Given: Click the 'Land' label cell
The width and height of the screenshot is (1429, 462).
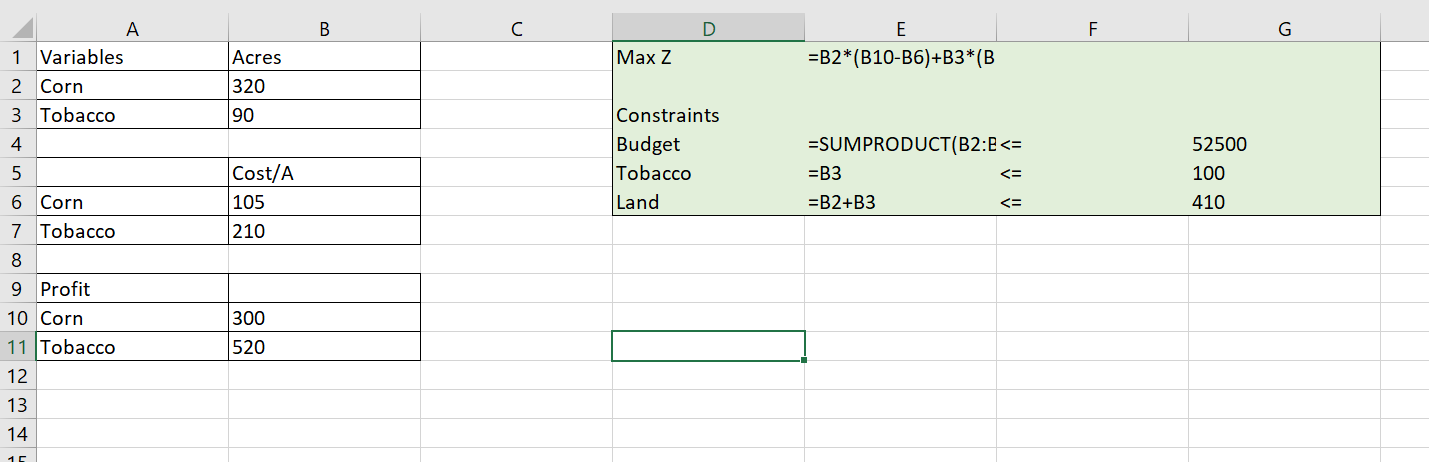Looking at the screenshot, I should point(708,202).
